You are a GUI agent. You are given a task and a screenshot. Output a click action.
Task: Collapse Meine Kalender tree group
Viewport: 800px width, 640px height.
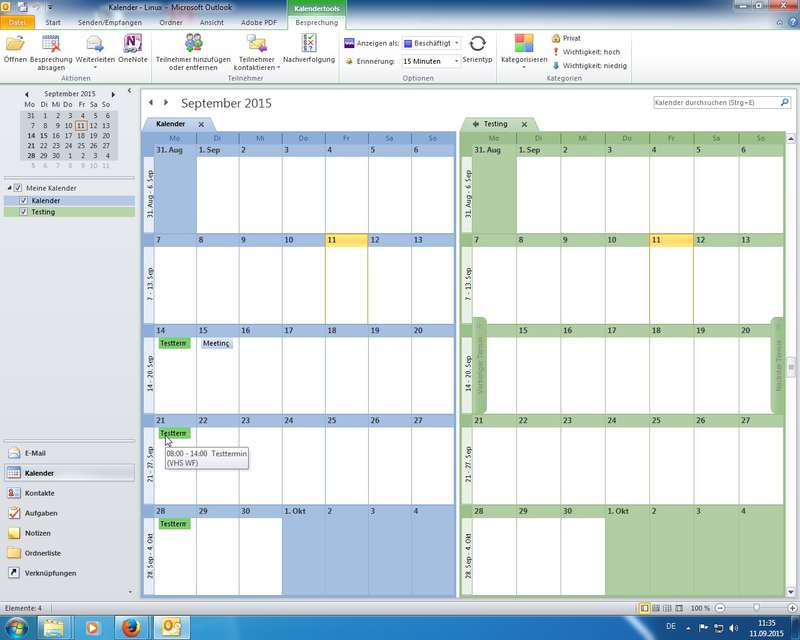coord(9,188)
